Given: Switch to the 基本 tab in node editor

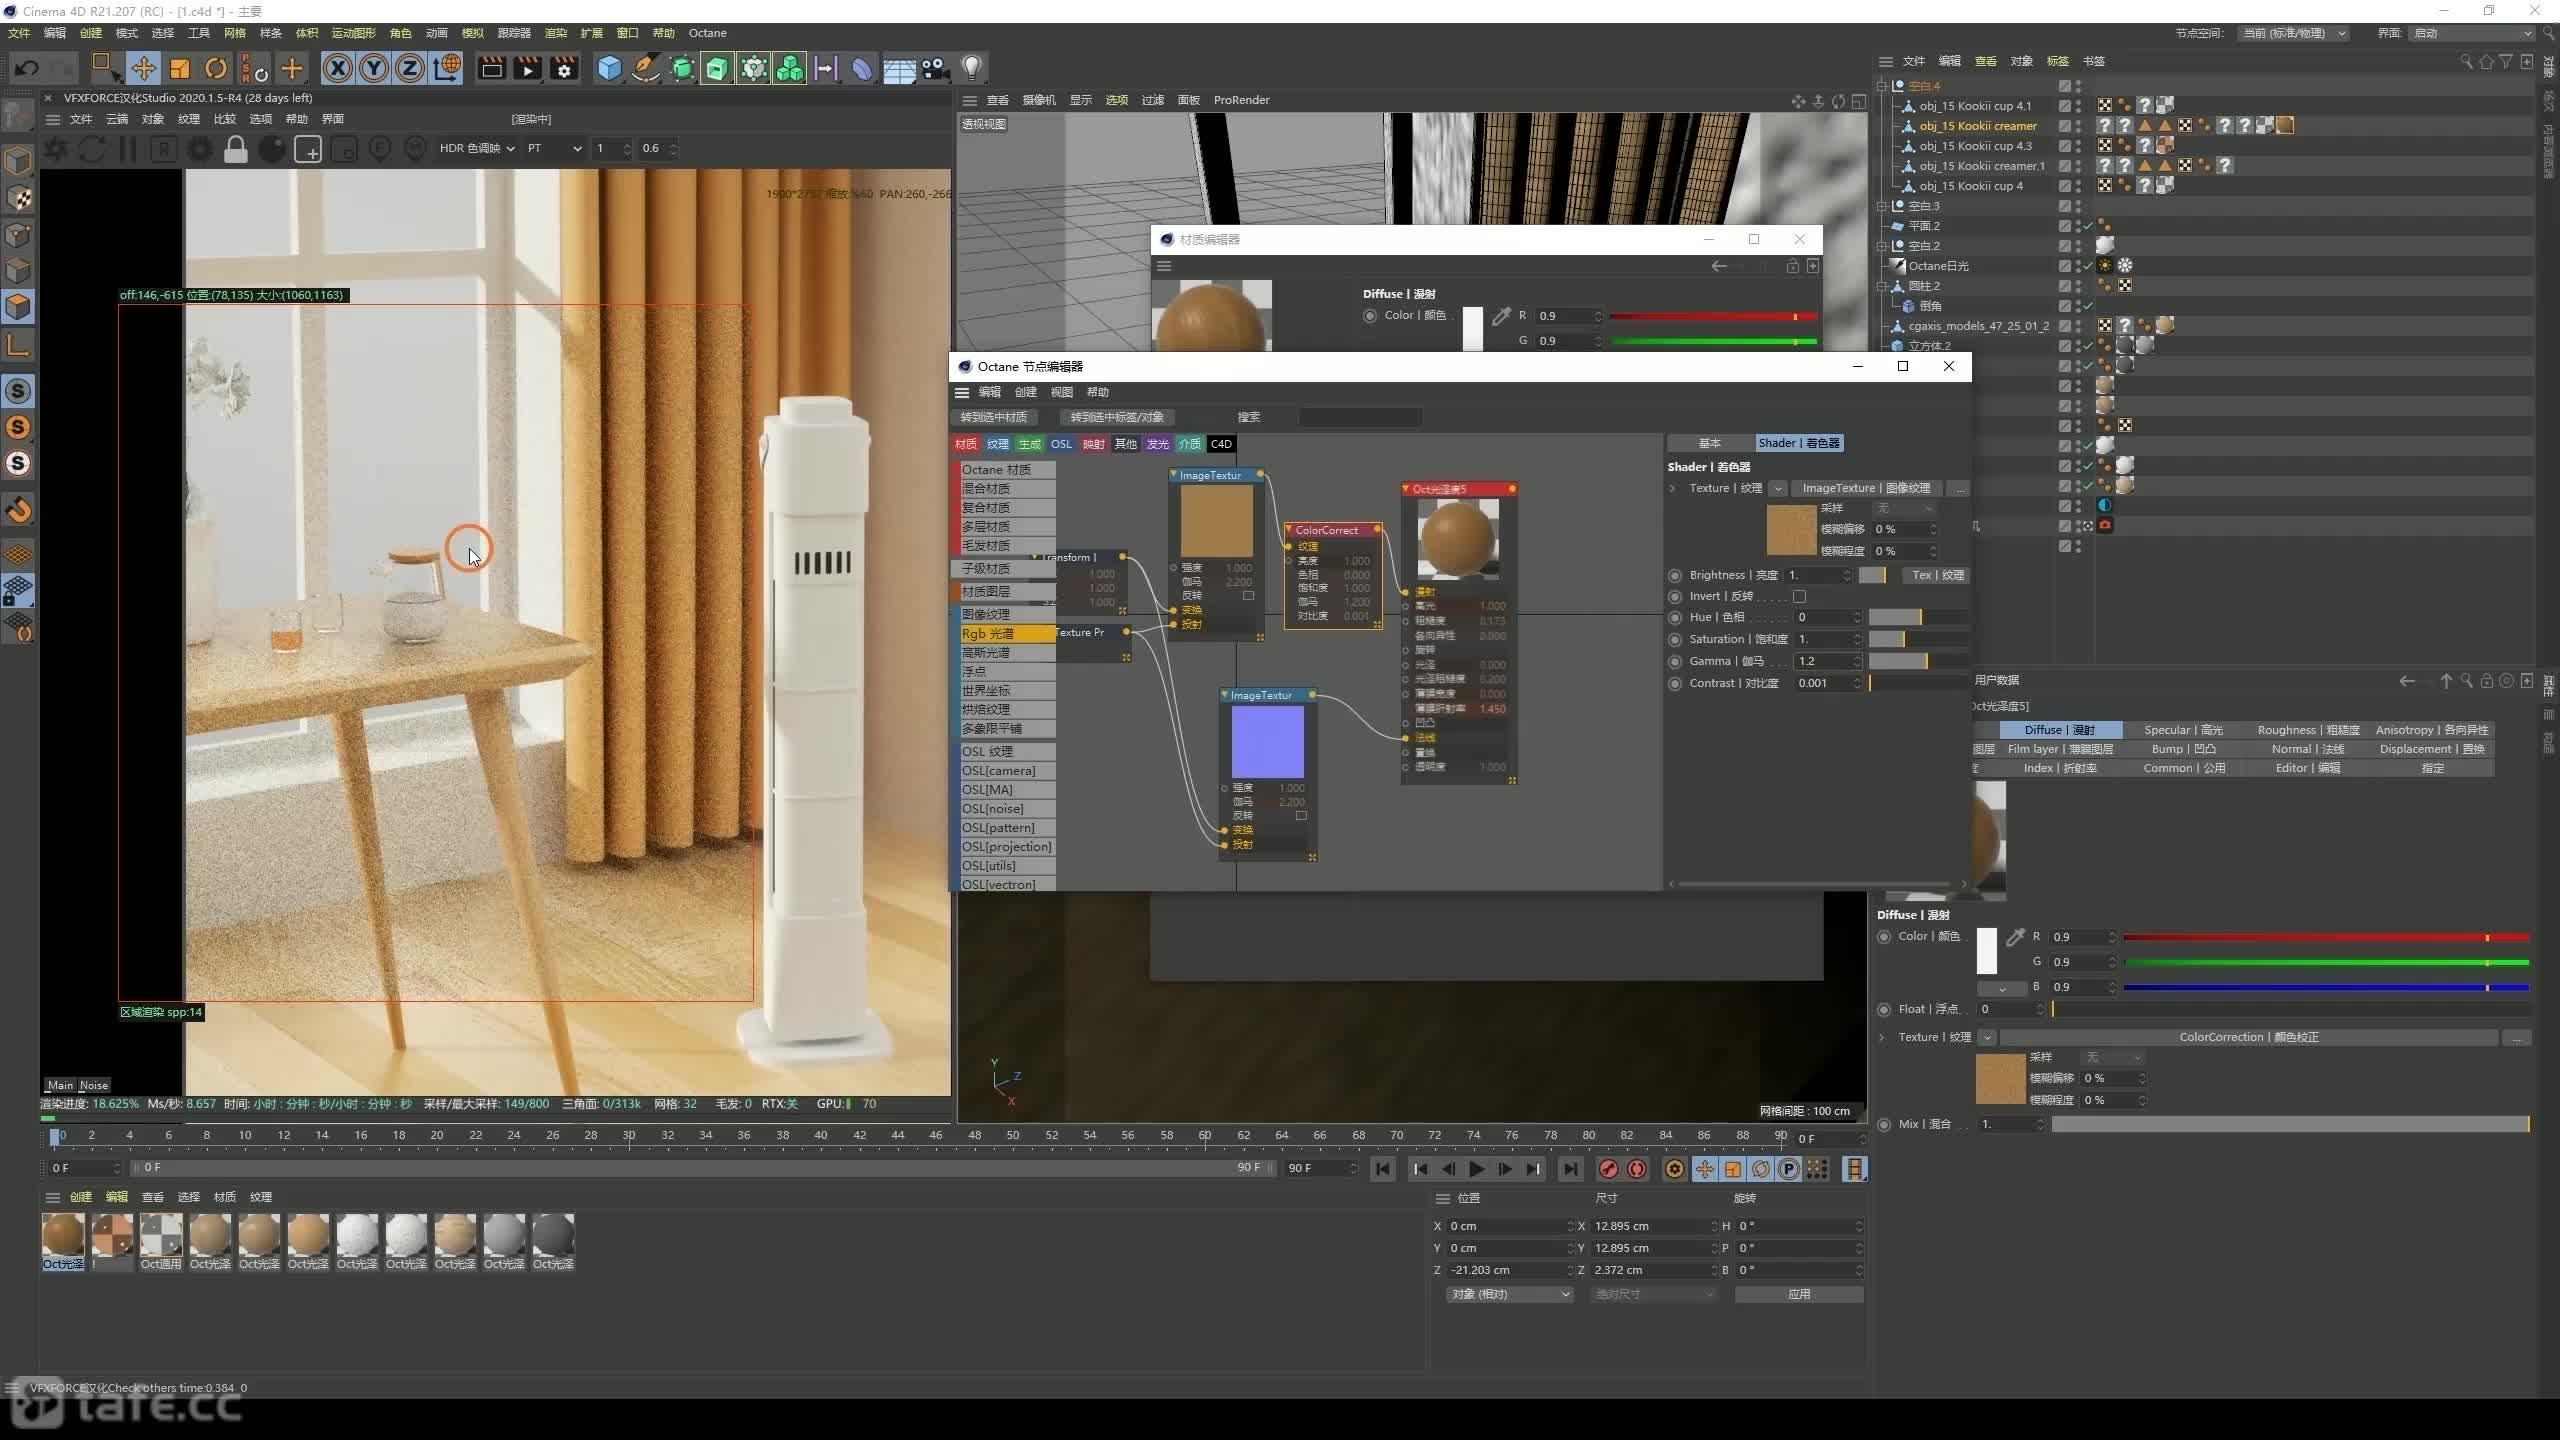Looking at the screenshot, I should tap(1710, 443).
